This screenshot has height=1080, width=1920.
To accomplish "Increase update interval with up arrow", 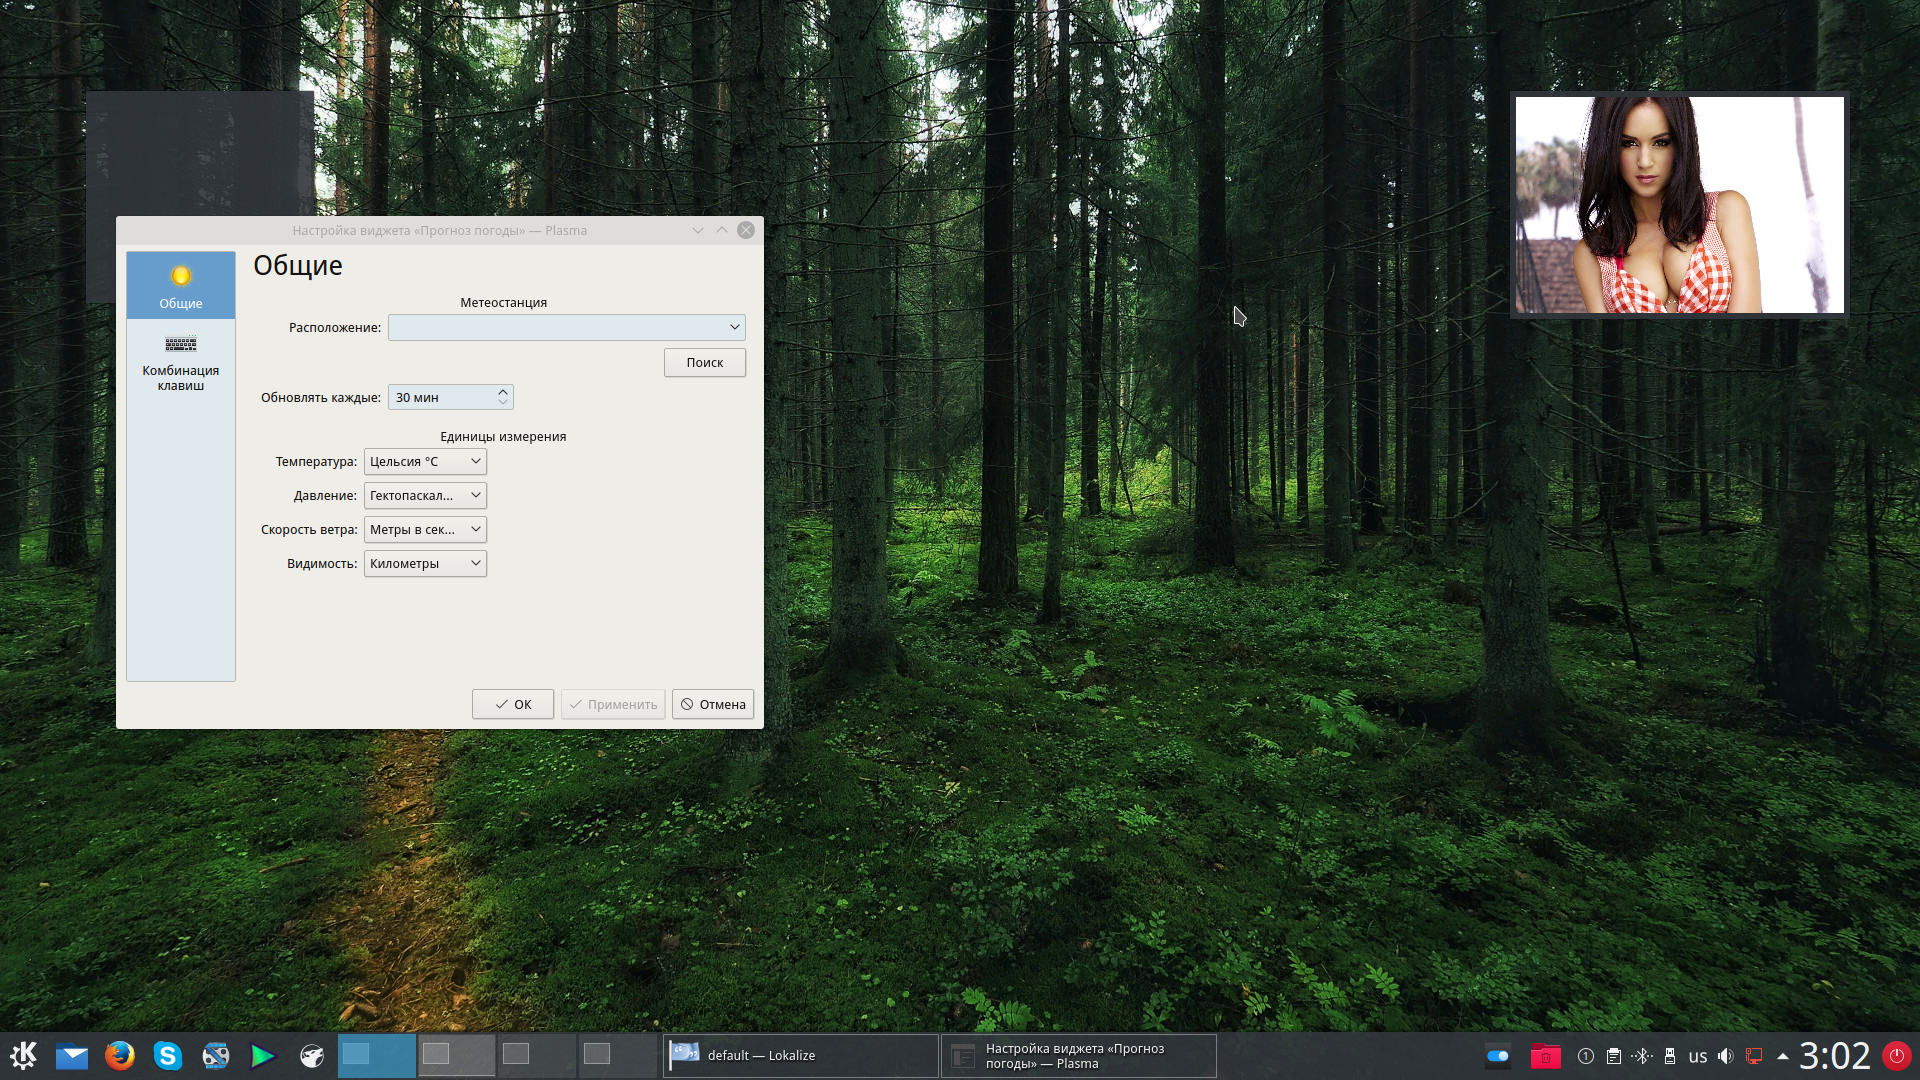I will [503, 392].
